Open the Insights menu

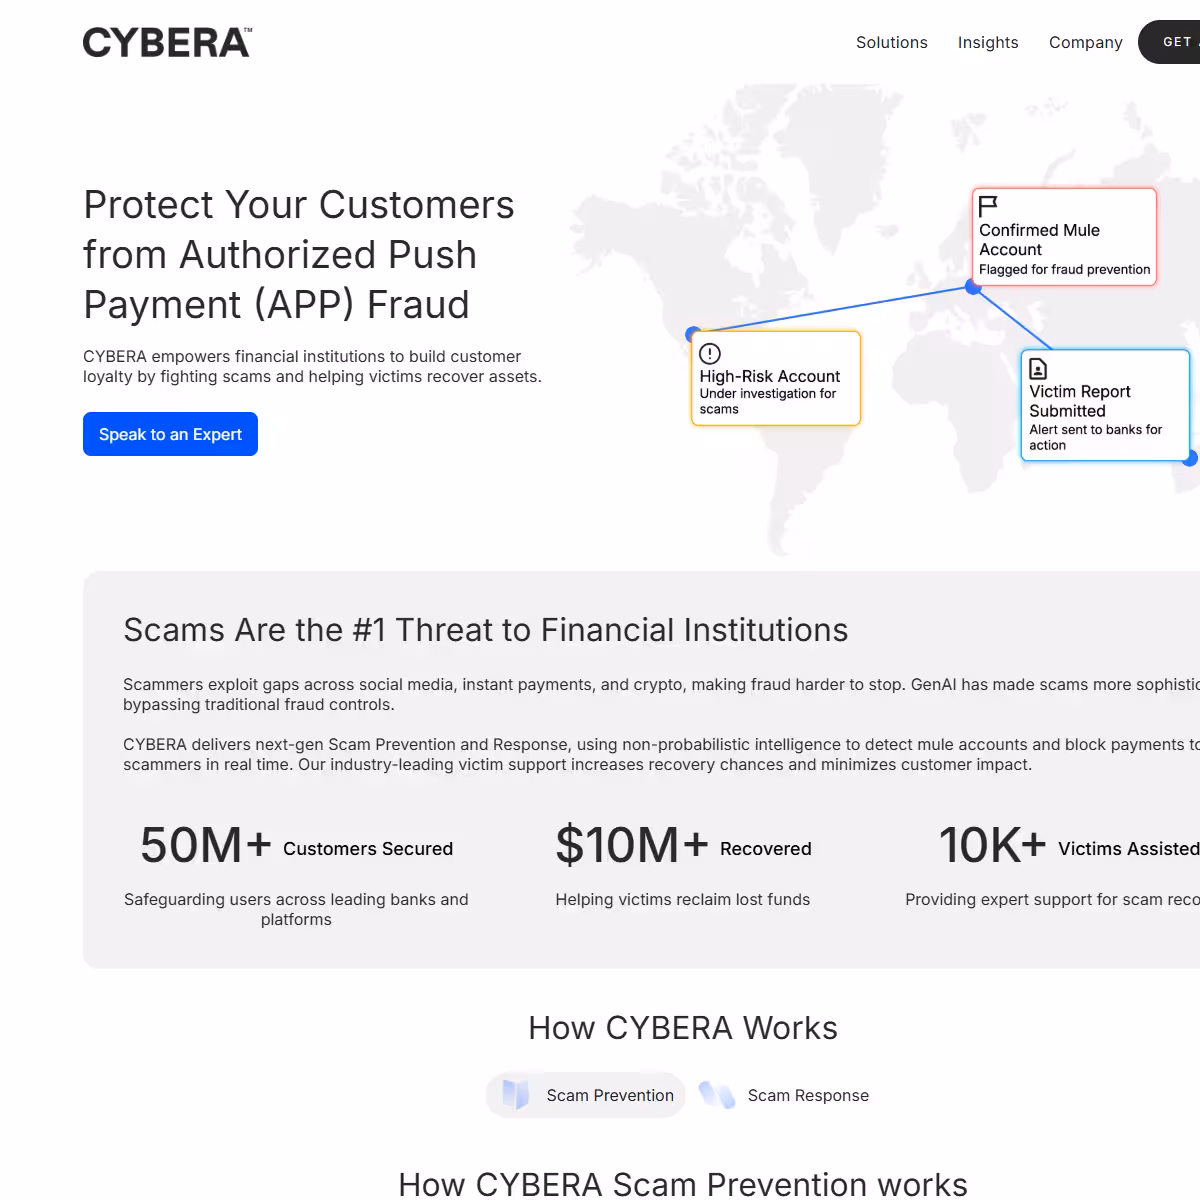click(x=988, y=42)
